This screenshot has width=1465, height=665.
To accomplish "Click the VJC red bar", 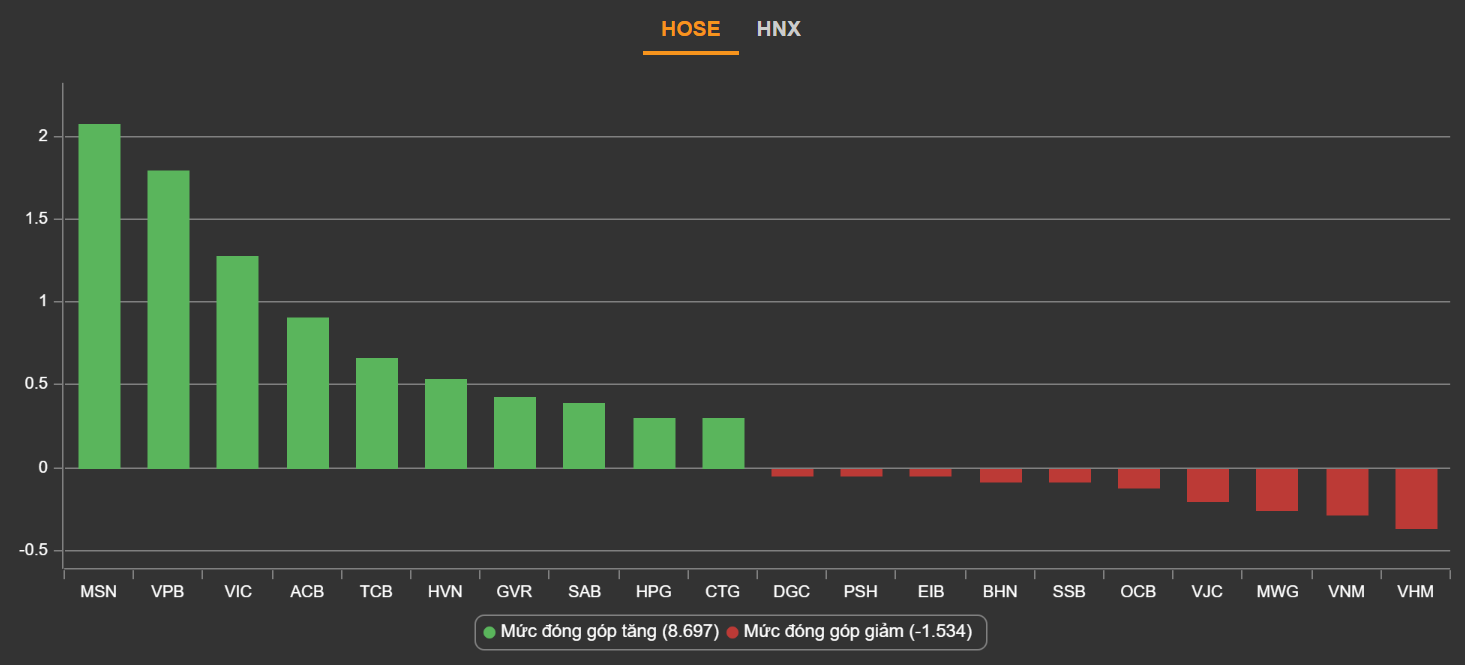I will coord(1208,485).
